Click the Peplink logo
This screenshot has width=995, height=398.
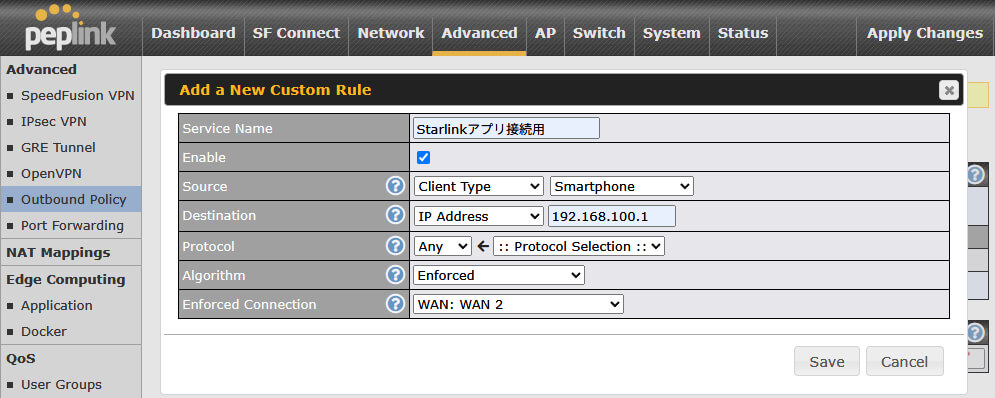coord(70,27)
